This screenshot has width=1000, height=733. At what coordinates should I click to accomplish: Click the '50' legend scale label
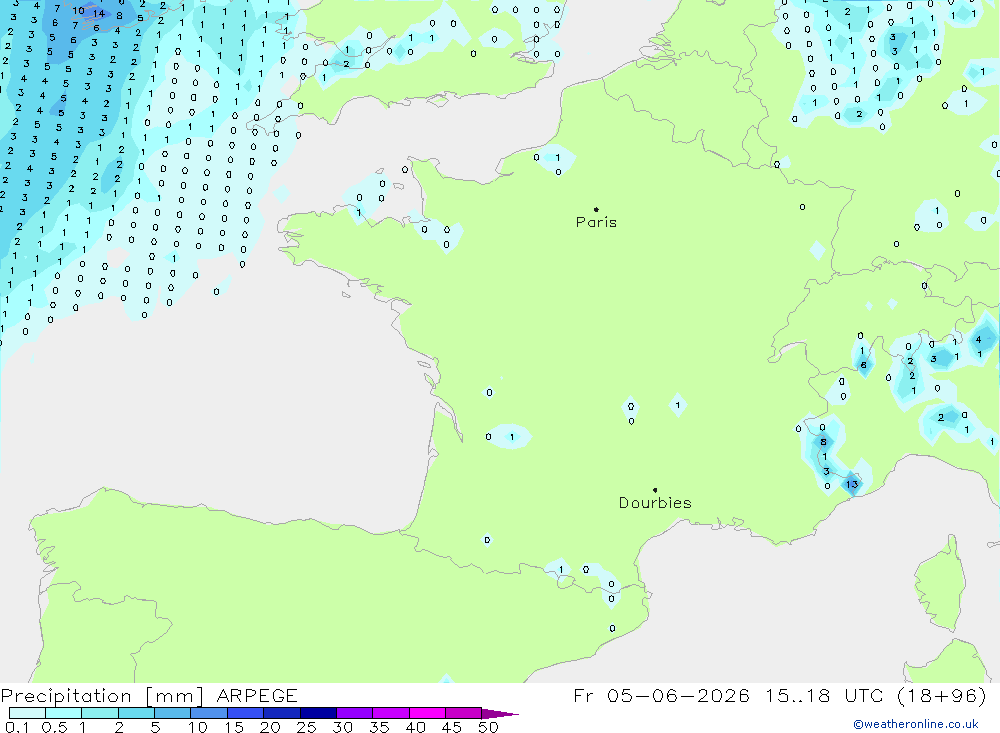coord(488,727)
